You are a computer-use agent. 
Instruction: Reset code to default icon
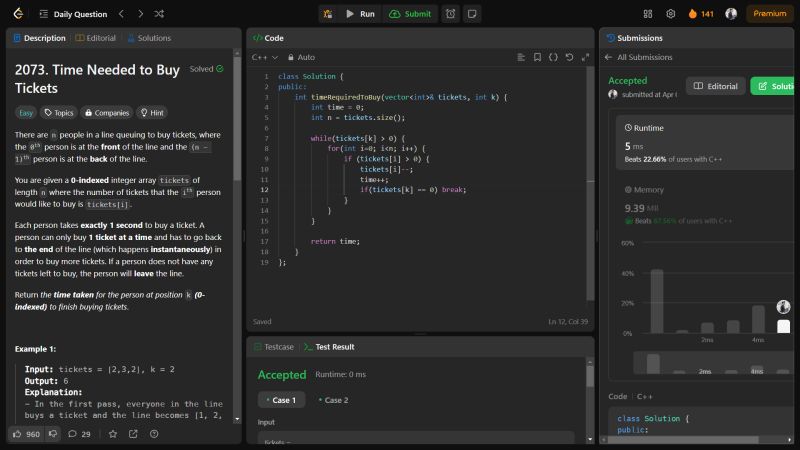(x=569, y=57)
